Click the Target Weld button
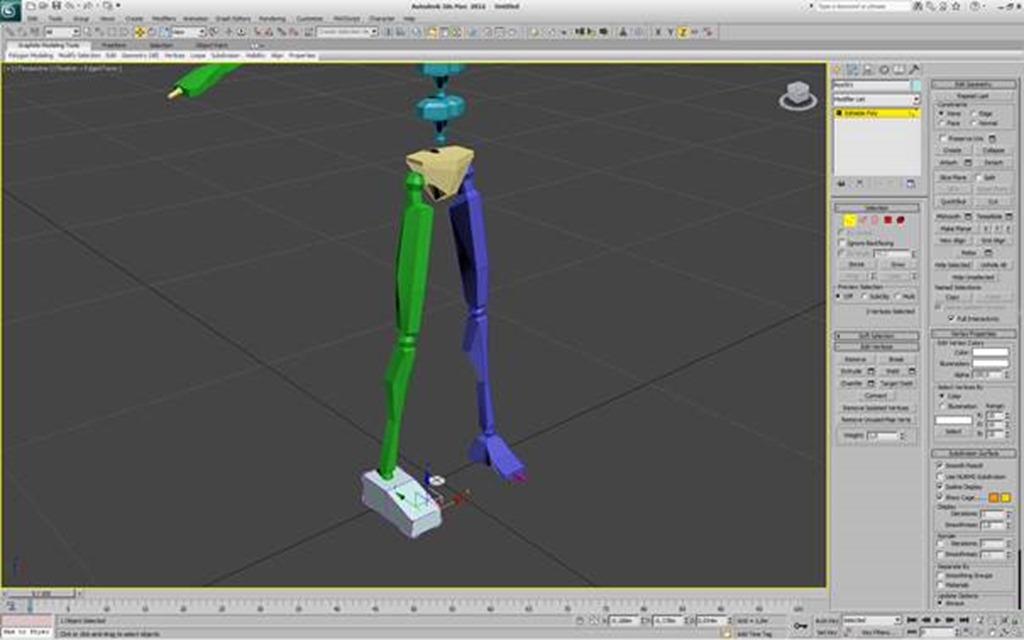The width and height of the screenshot is (1024, 640). 898,383
